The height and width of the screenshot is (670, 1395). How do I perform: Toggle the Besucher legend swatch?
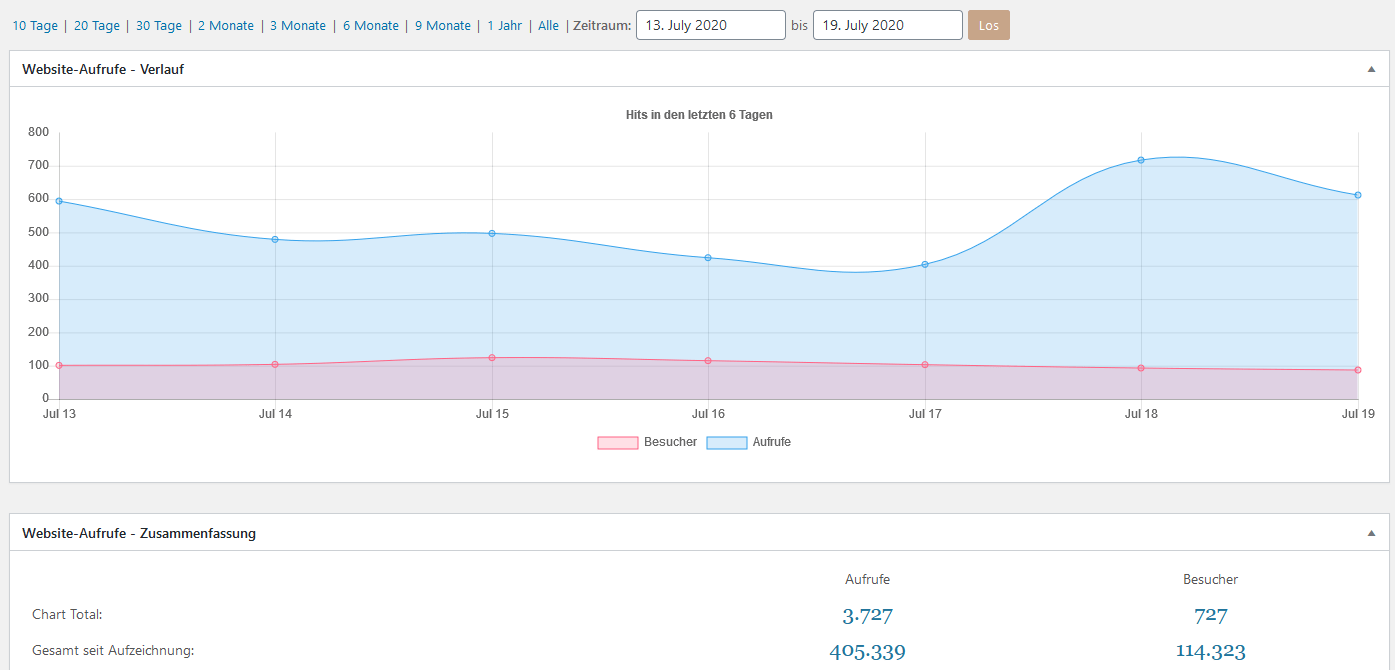(x=618, y=443)
